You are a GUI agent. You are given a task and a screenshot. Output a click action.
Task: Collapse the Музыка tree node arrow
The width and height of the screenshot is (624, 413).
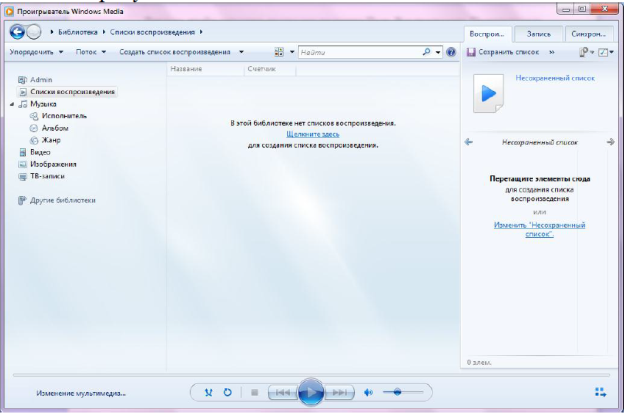coord(12,104)
